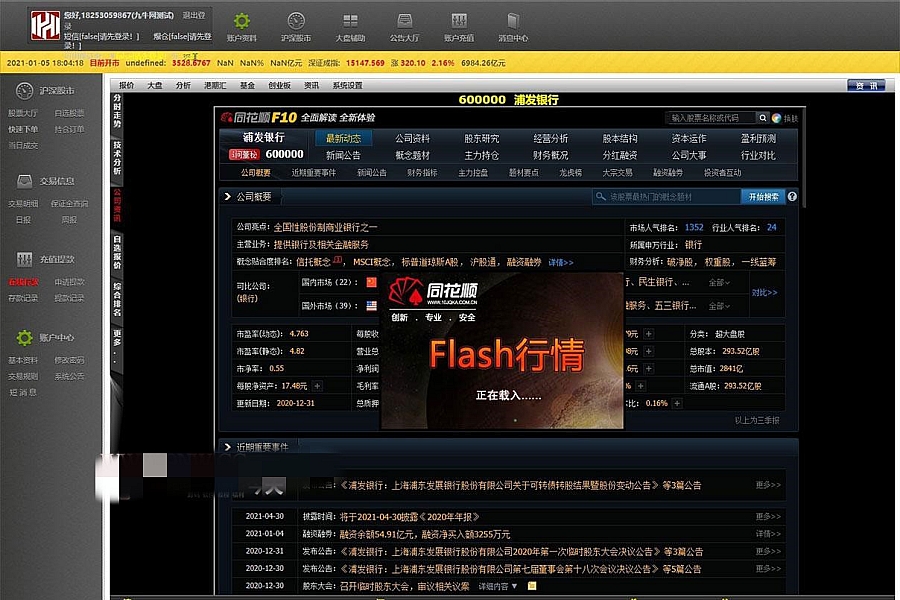Open the 公告大厅 tray icon
This screenshot has height=600, width=900.
pos(405,21)
